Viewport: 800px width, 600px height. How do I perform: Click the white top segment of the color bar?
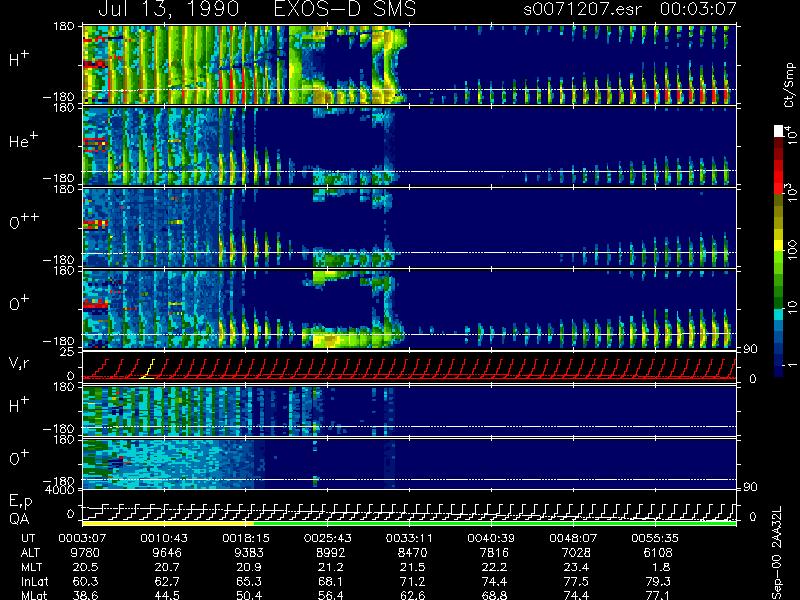779,131
